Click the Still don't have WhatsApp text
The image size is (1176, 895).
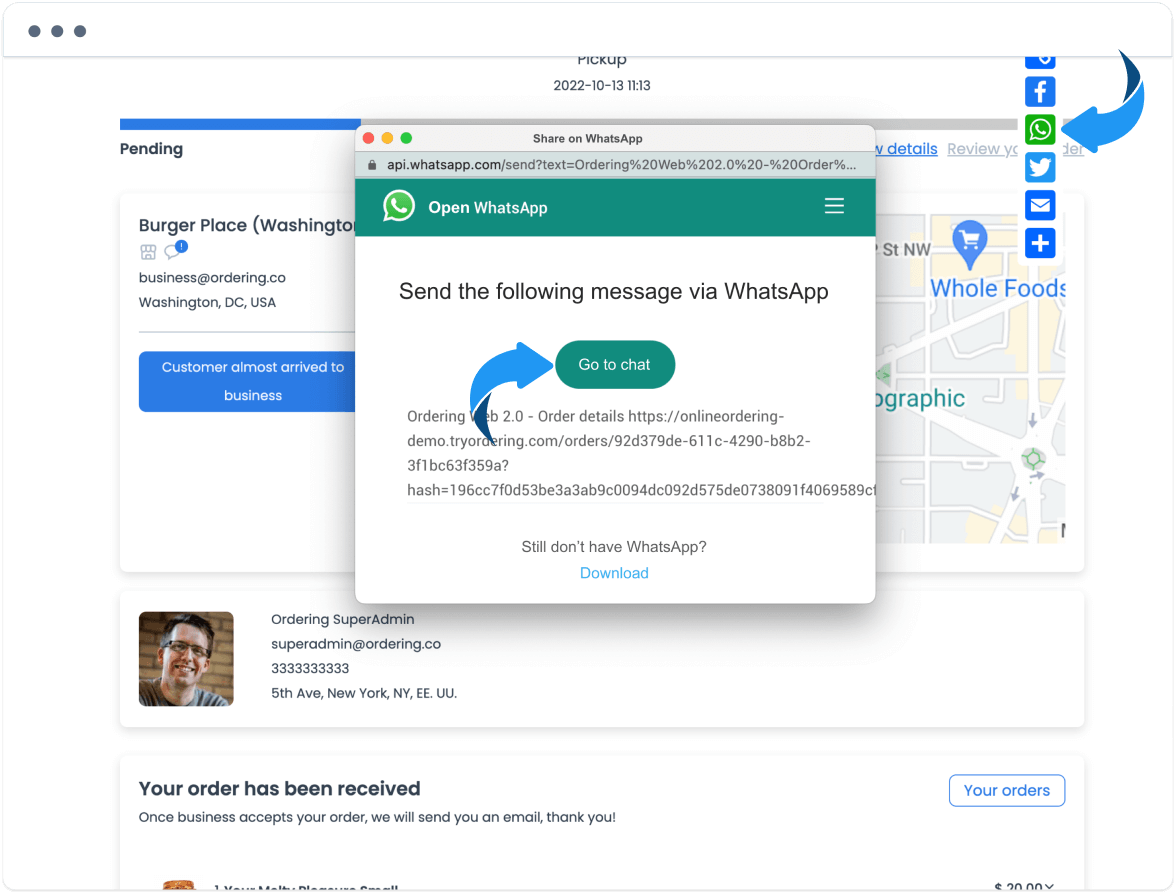click(x=614, y=547)
